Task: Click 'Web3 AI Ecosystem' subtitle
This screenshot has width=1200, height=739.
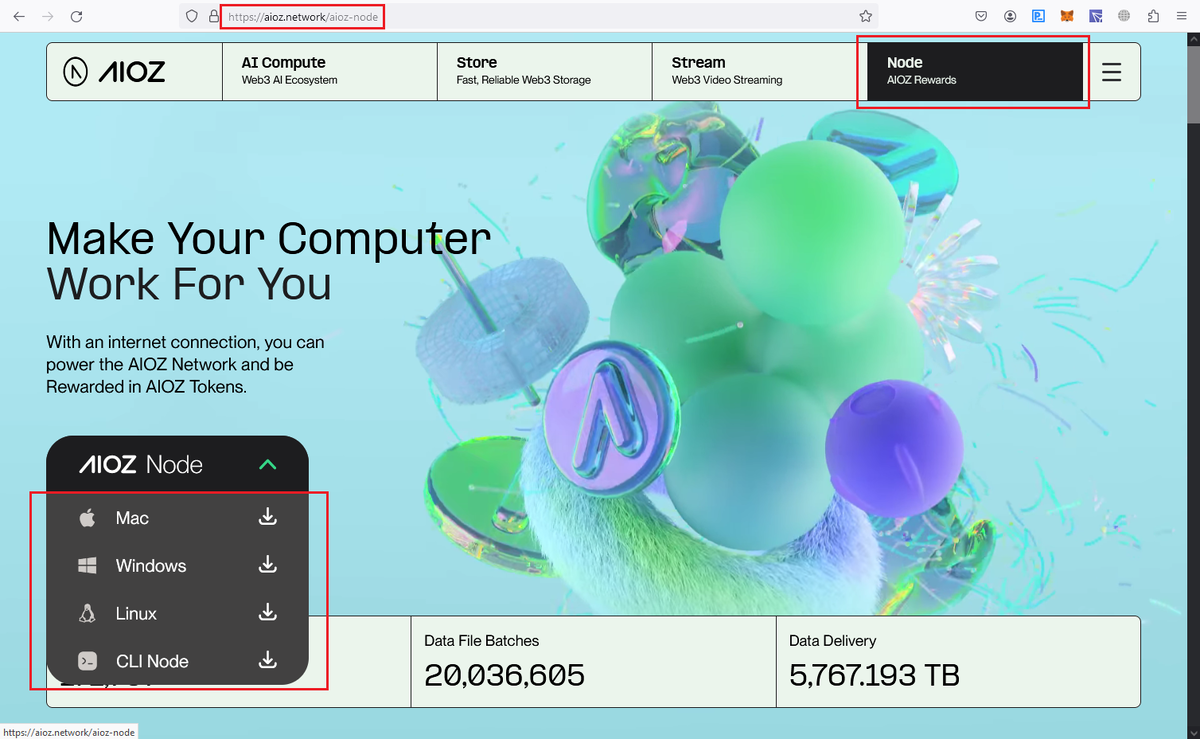Action: (289, 80)
